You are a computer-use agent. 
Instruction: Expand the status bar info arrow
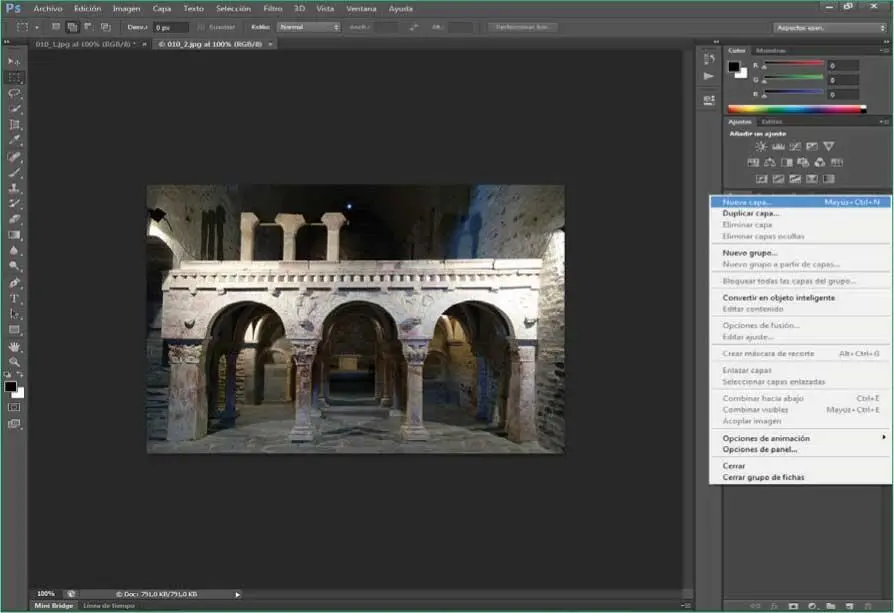pyautogui.click(x=237, y=594)
